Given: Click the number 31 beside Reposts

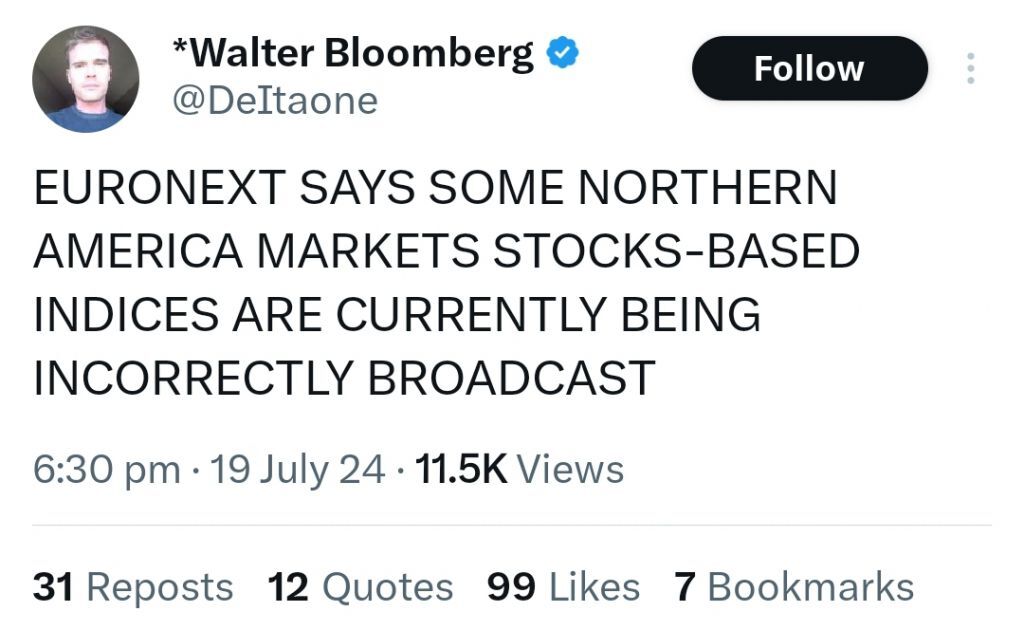Looking at the screenshot, I should (53, 587).
